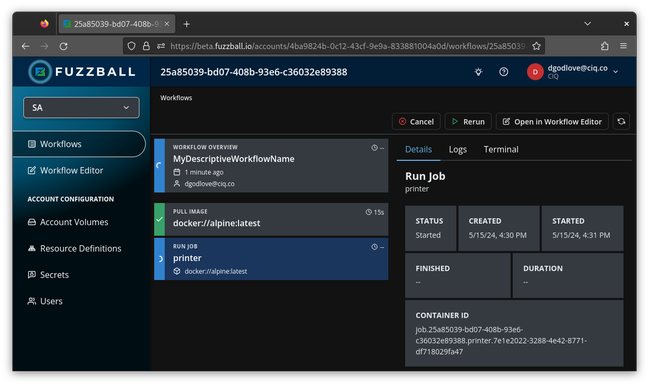The image size is (650, 386).
Task: Open Resource Definitions page
Action: [80, 248]
